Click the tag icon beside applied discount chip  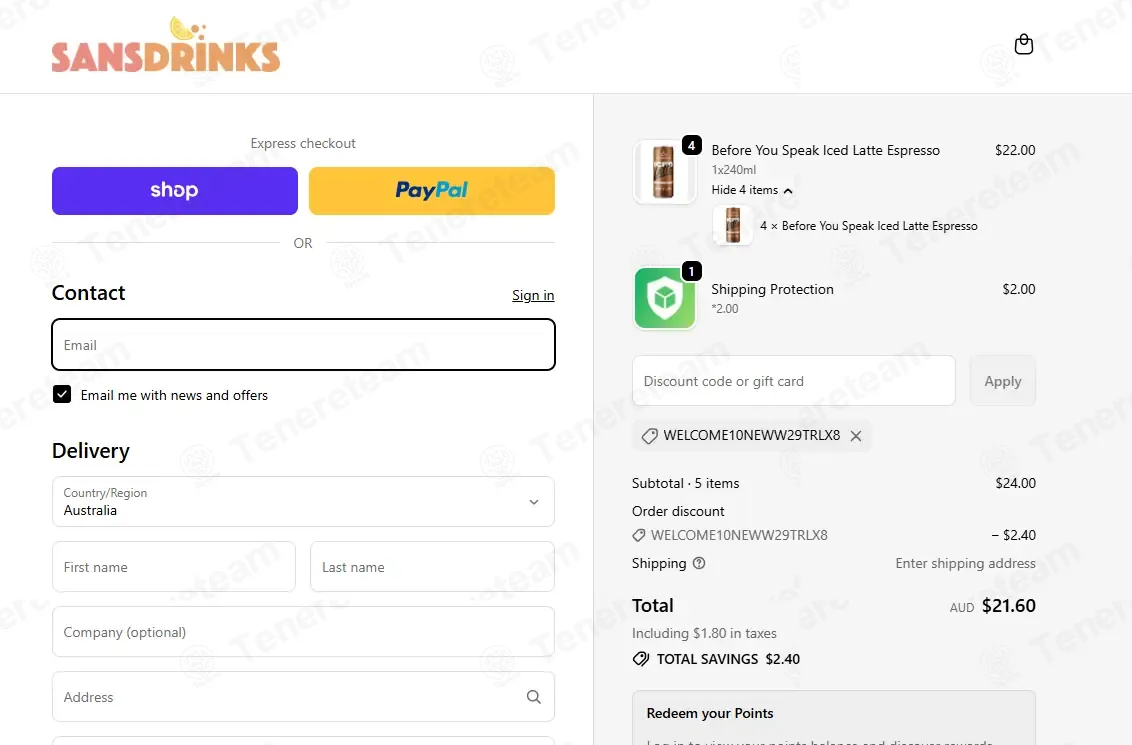tap(650, 436)
